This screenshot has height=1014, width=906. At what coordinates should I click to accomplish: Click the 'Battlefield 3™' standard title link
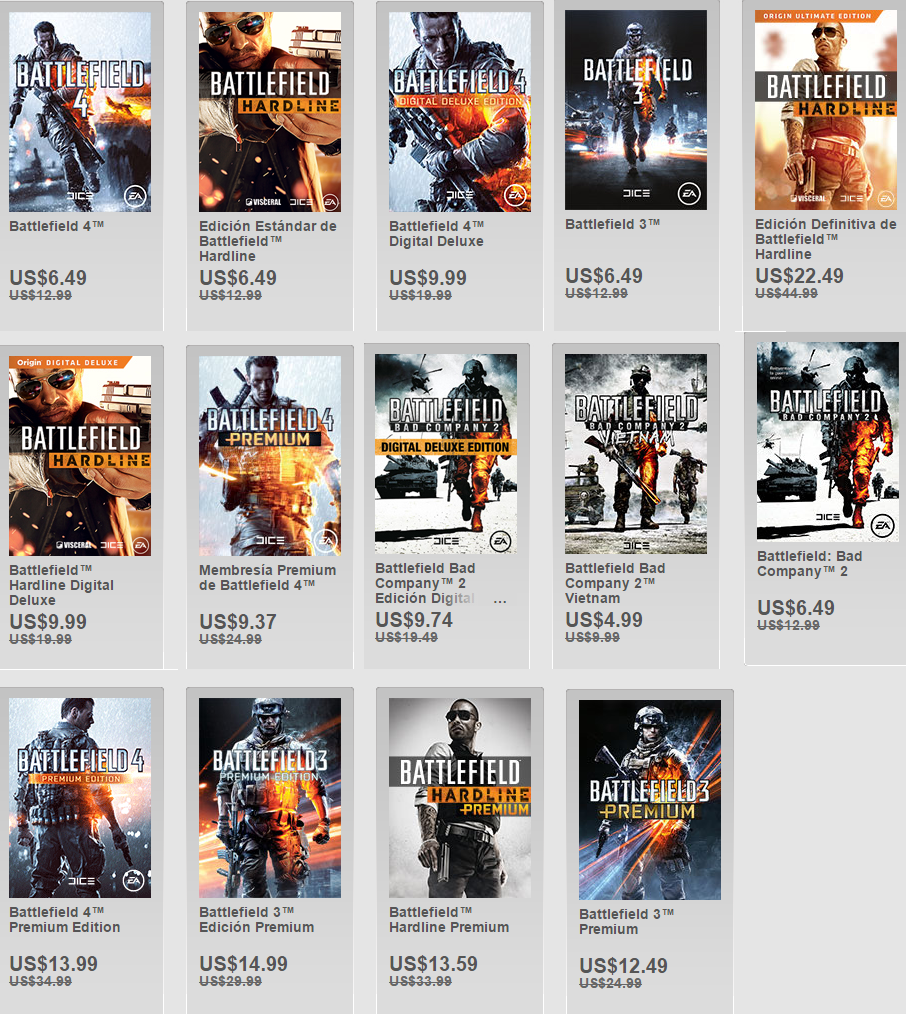pyautogui.click(x=612, y=224)
